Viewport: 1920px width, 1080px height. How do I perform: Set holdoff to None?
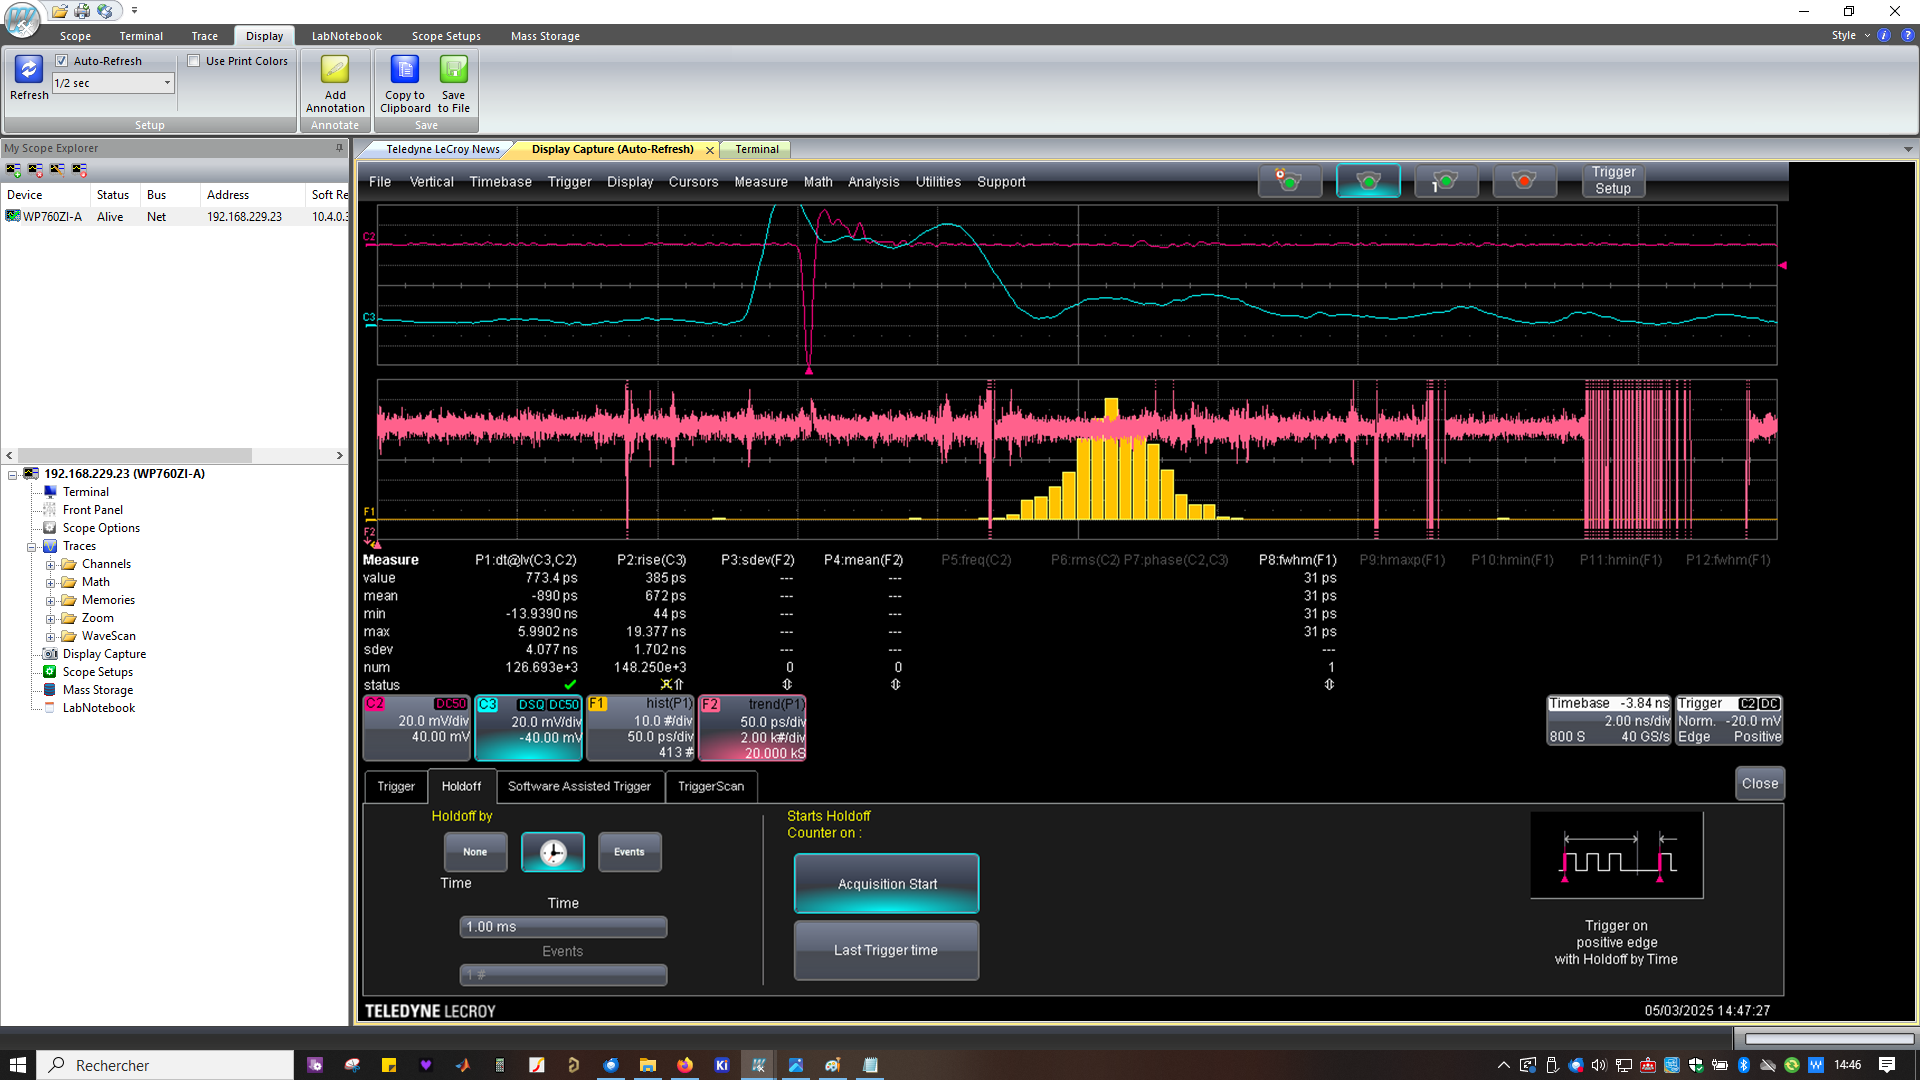point(475,852)
